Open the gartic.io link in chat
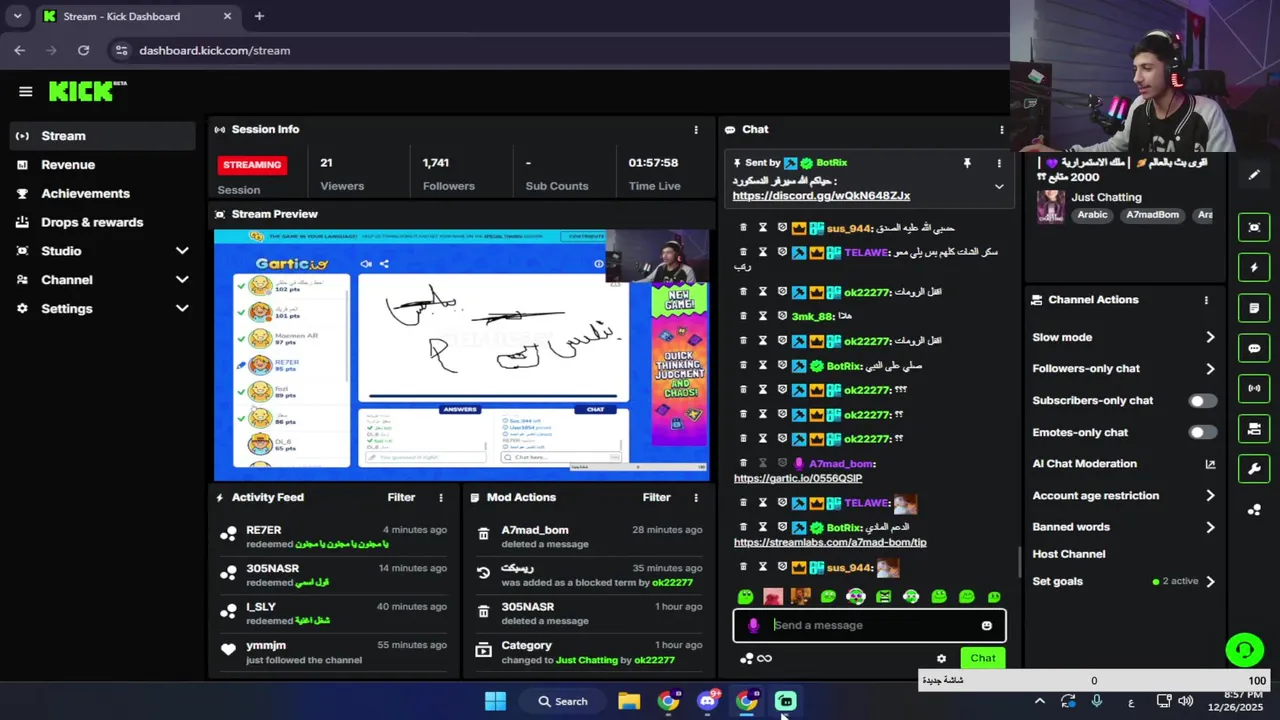The width and height of the screenshot is (1280, 720). pyautogui.click(x=798, y=478)
